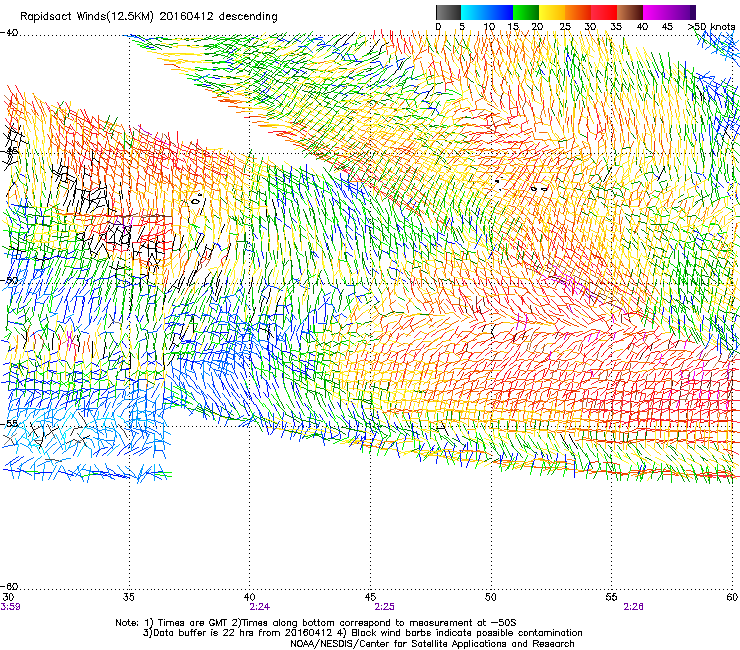Click the '20160412 descending' date in the title

[219, 17]
